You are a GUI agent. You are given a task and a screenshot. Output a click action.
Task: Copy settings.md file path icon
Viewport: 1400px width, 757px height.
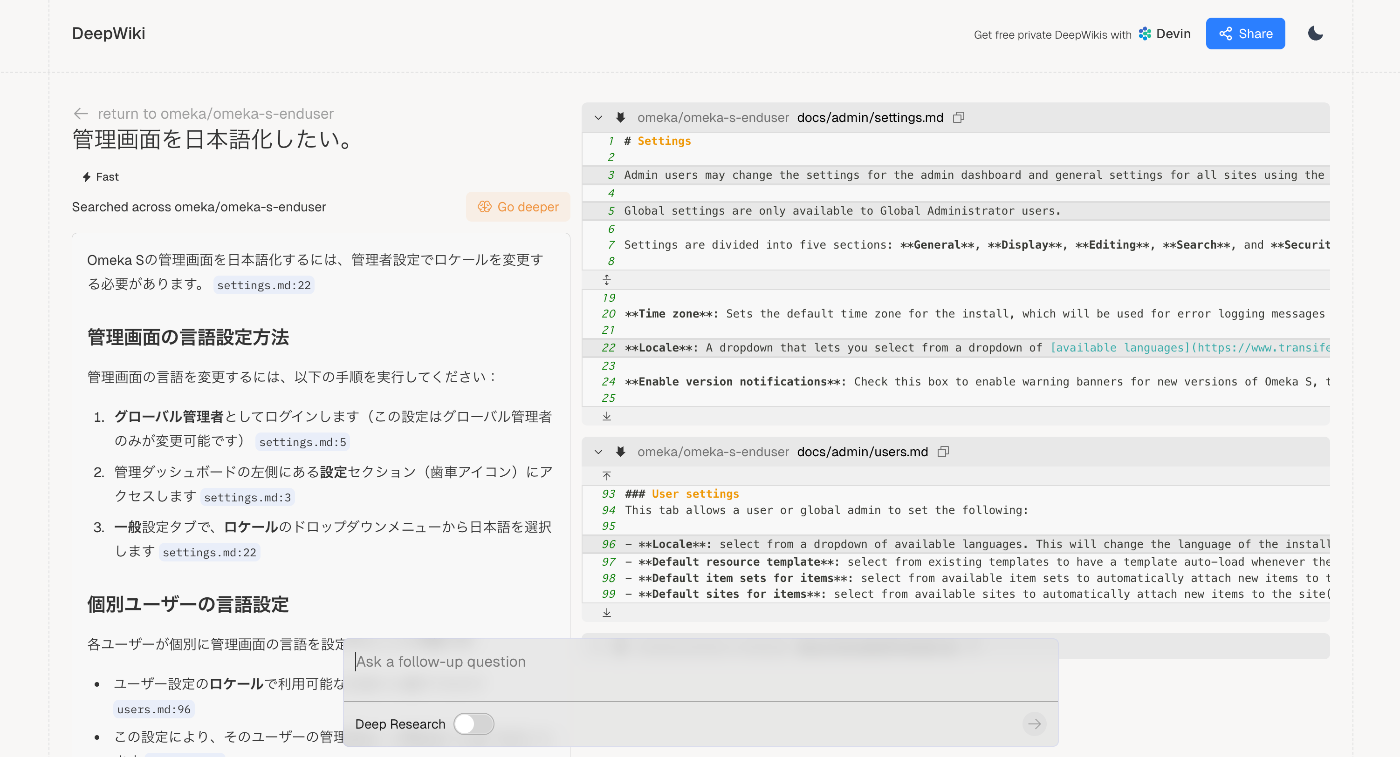click(x=958, y=118)
